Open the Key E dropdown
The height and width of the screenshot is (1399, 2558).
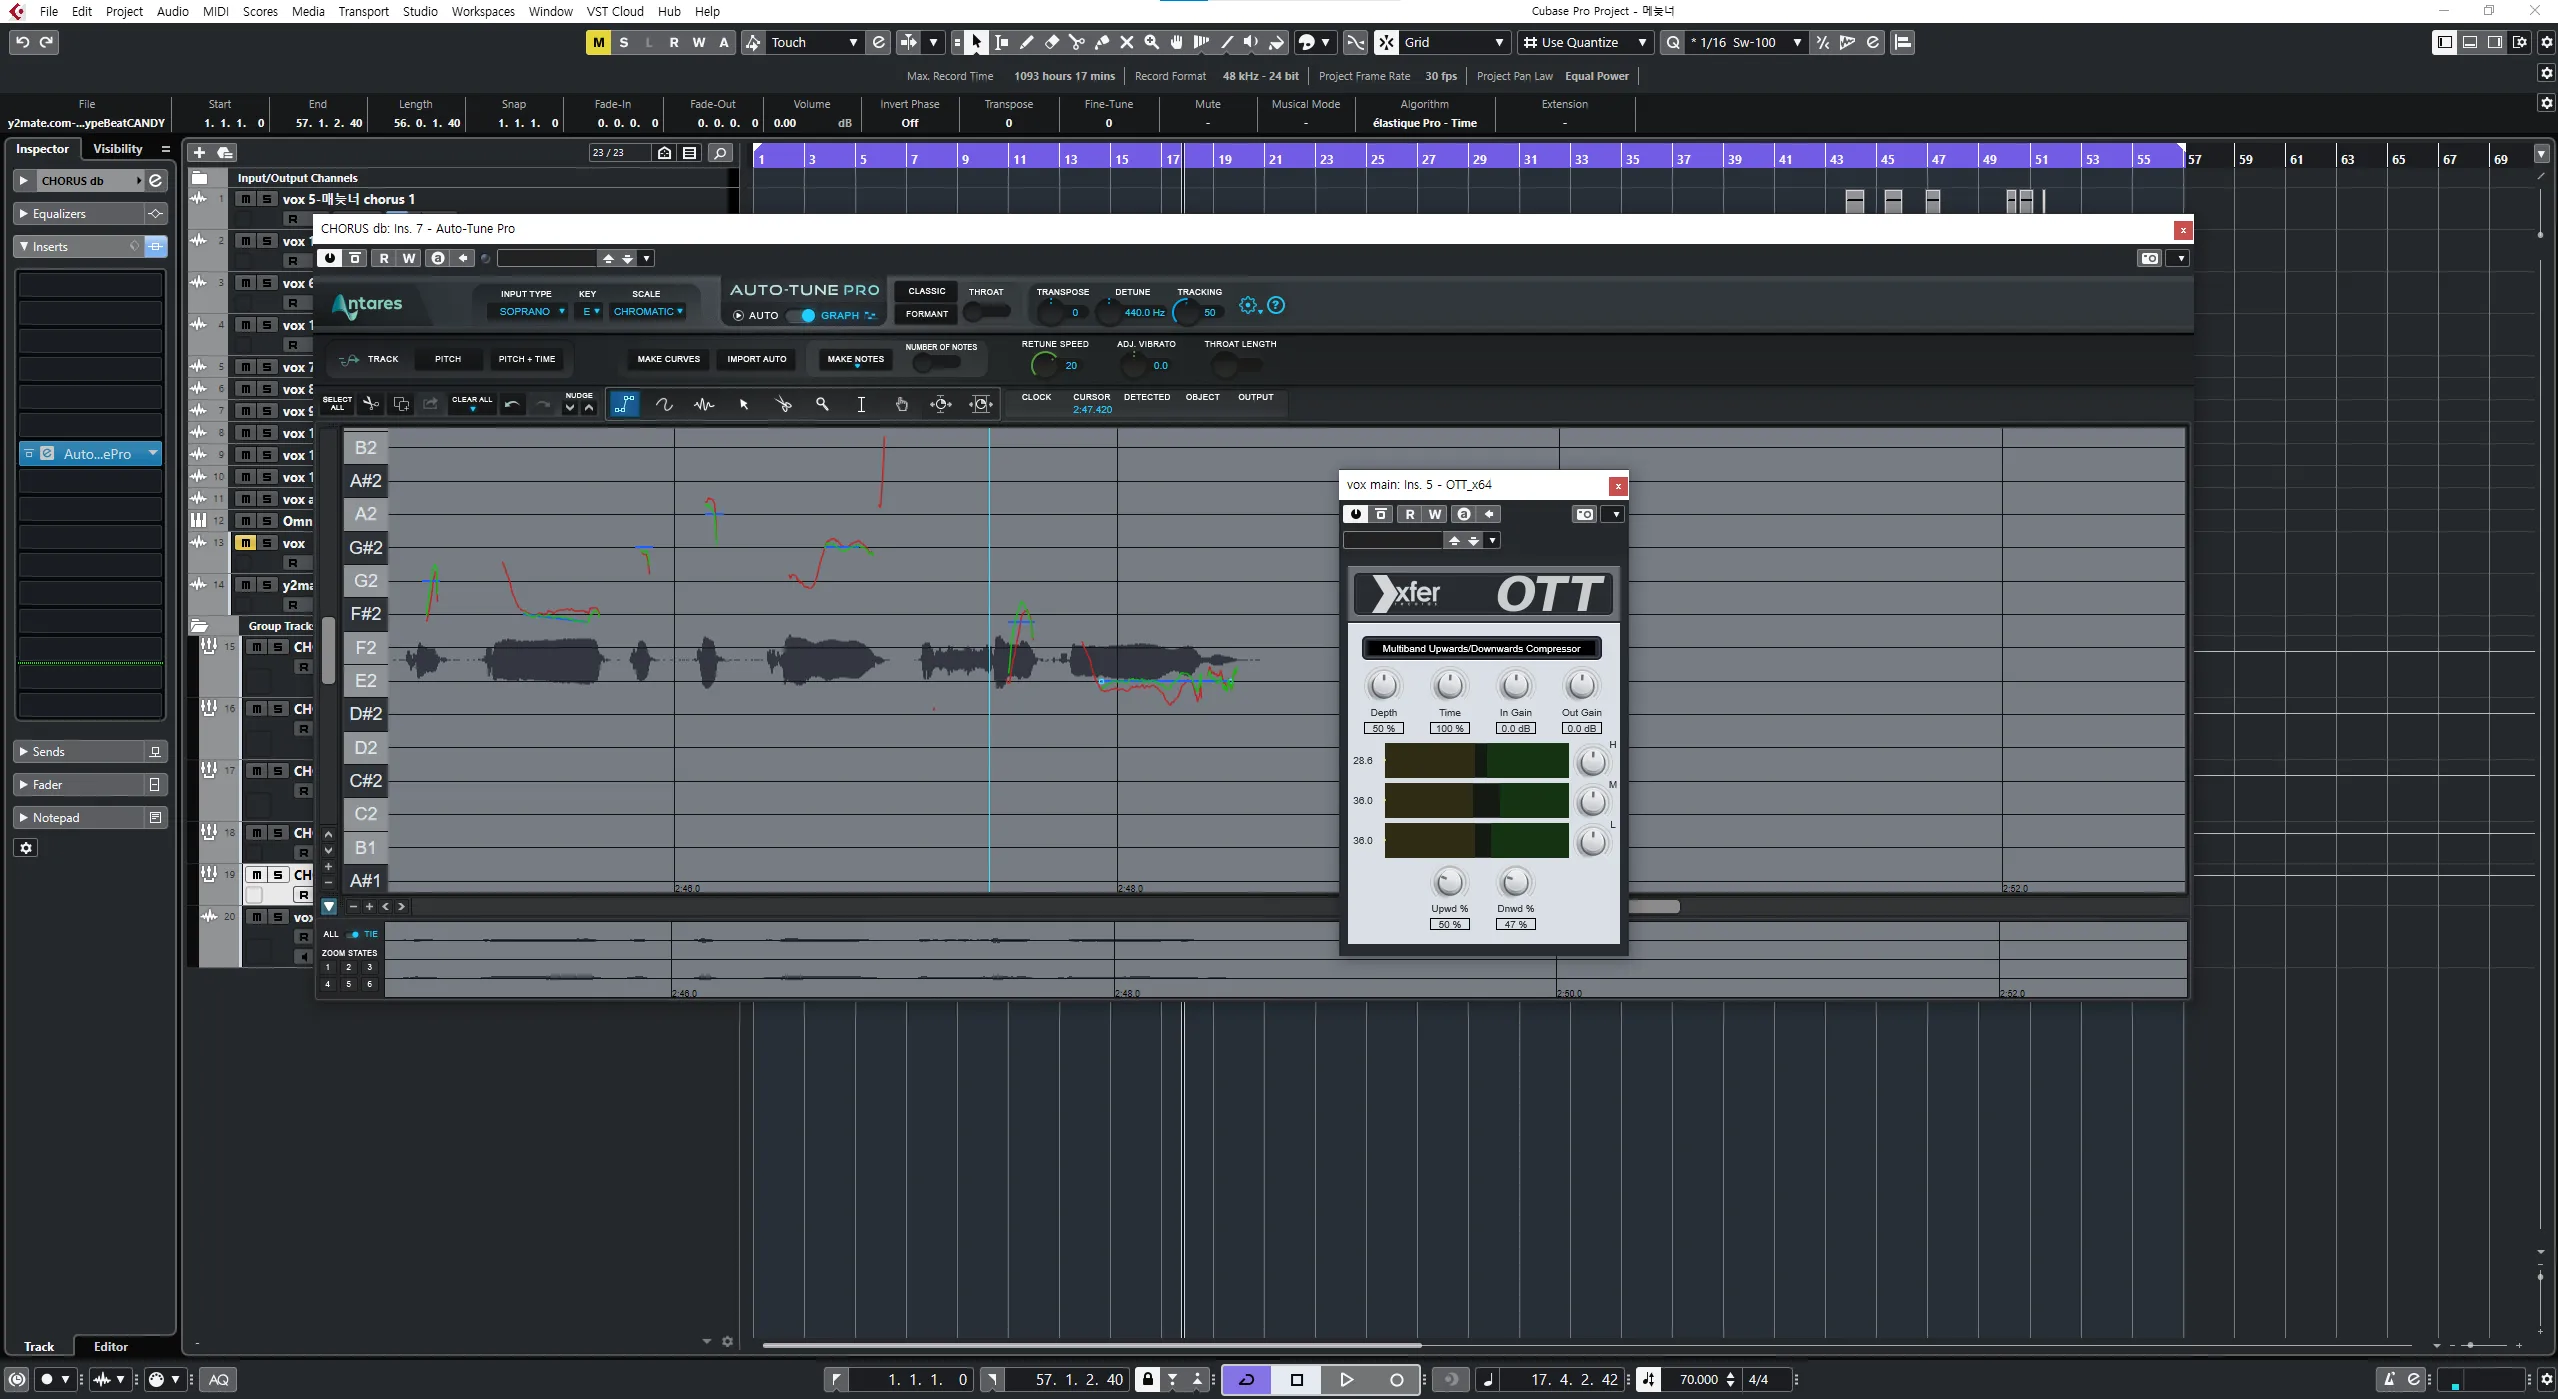(590, 312)
